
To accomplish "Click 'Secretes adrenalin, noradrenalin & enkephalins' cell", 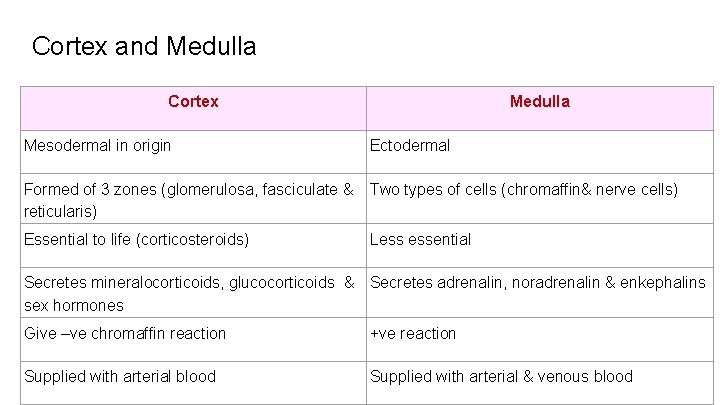I will (537, 283).
